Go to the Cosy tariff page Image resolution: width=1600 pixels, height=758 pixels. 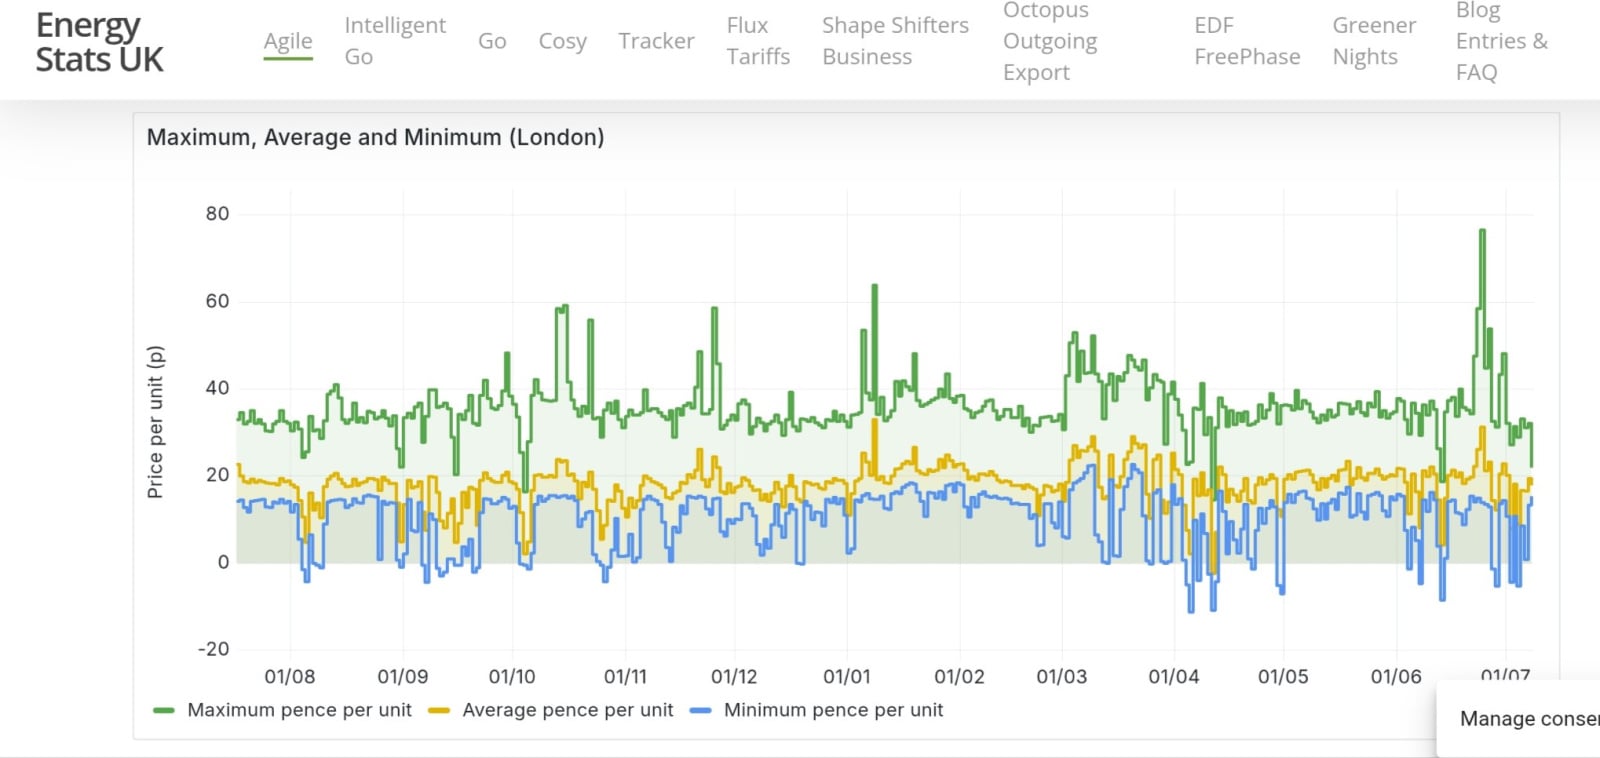pos(562,41)
